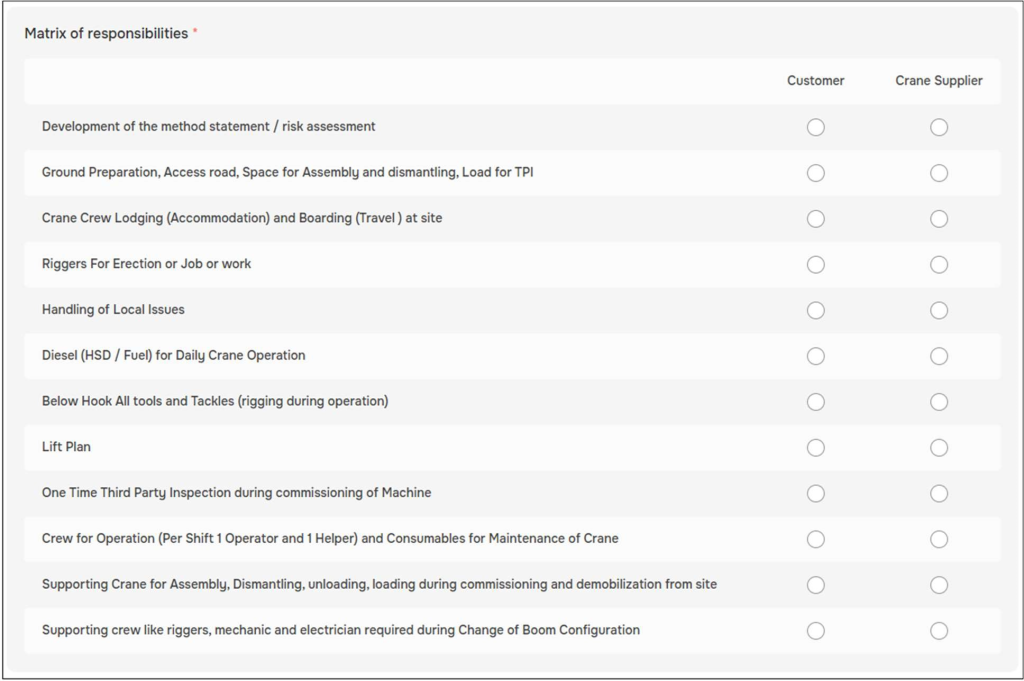Select Customer for Below Hook tools and Tackles
Viewport: 1024px width, 681px height.
tap(816, 402)
